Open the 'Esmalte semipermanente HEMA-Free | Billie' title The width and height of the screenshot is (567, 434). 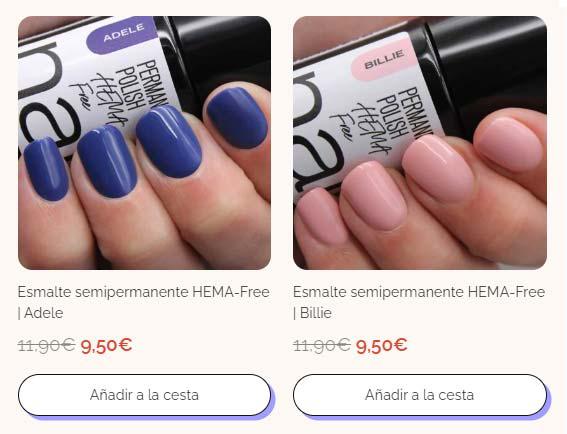(419, 302)
